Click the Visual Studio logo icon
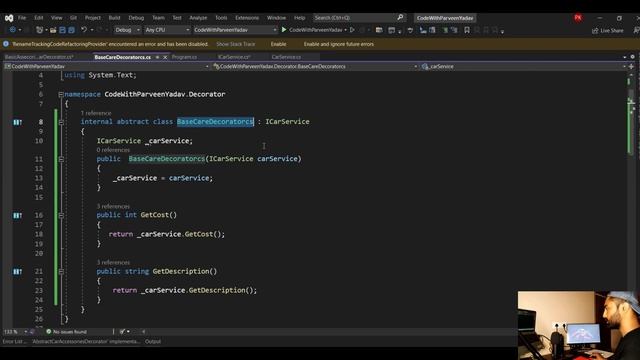This screenshot has height=360, width=640. point(9,18)
